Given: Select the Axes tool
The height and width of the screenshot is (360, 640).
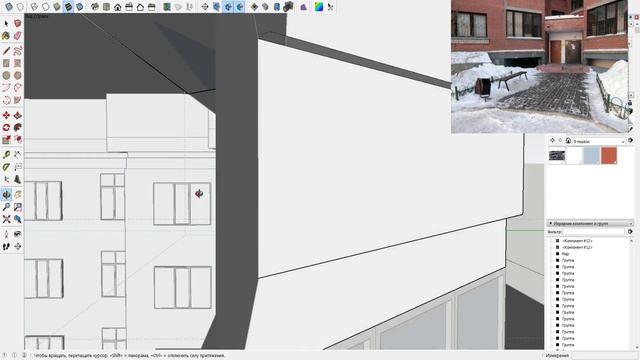Looking at the screenshot, I should [6, 179].
